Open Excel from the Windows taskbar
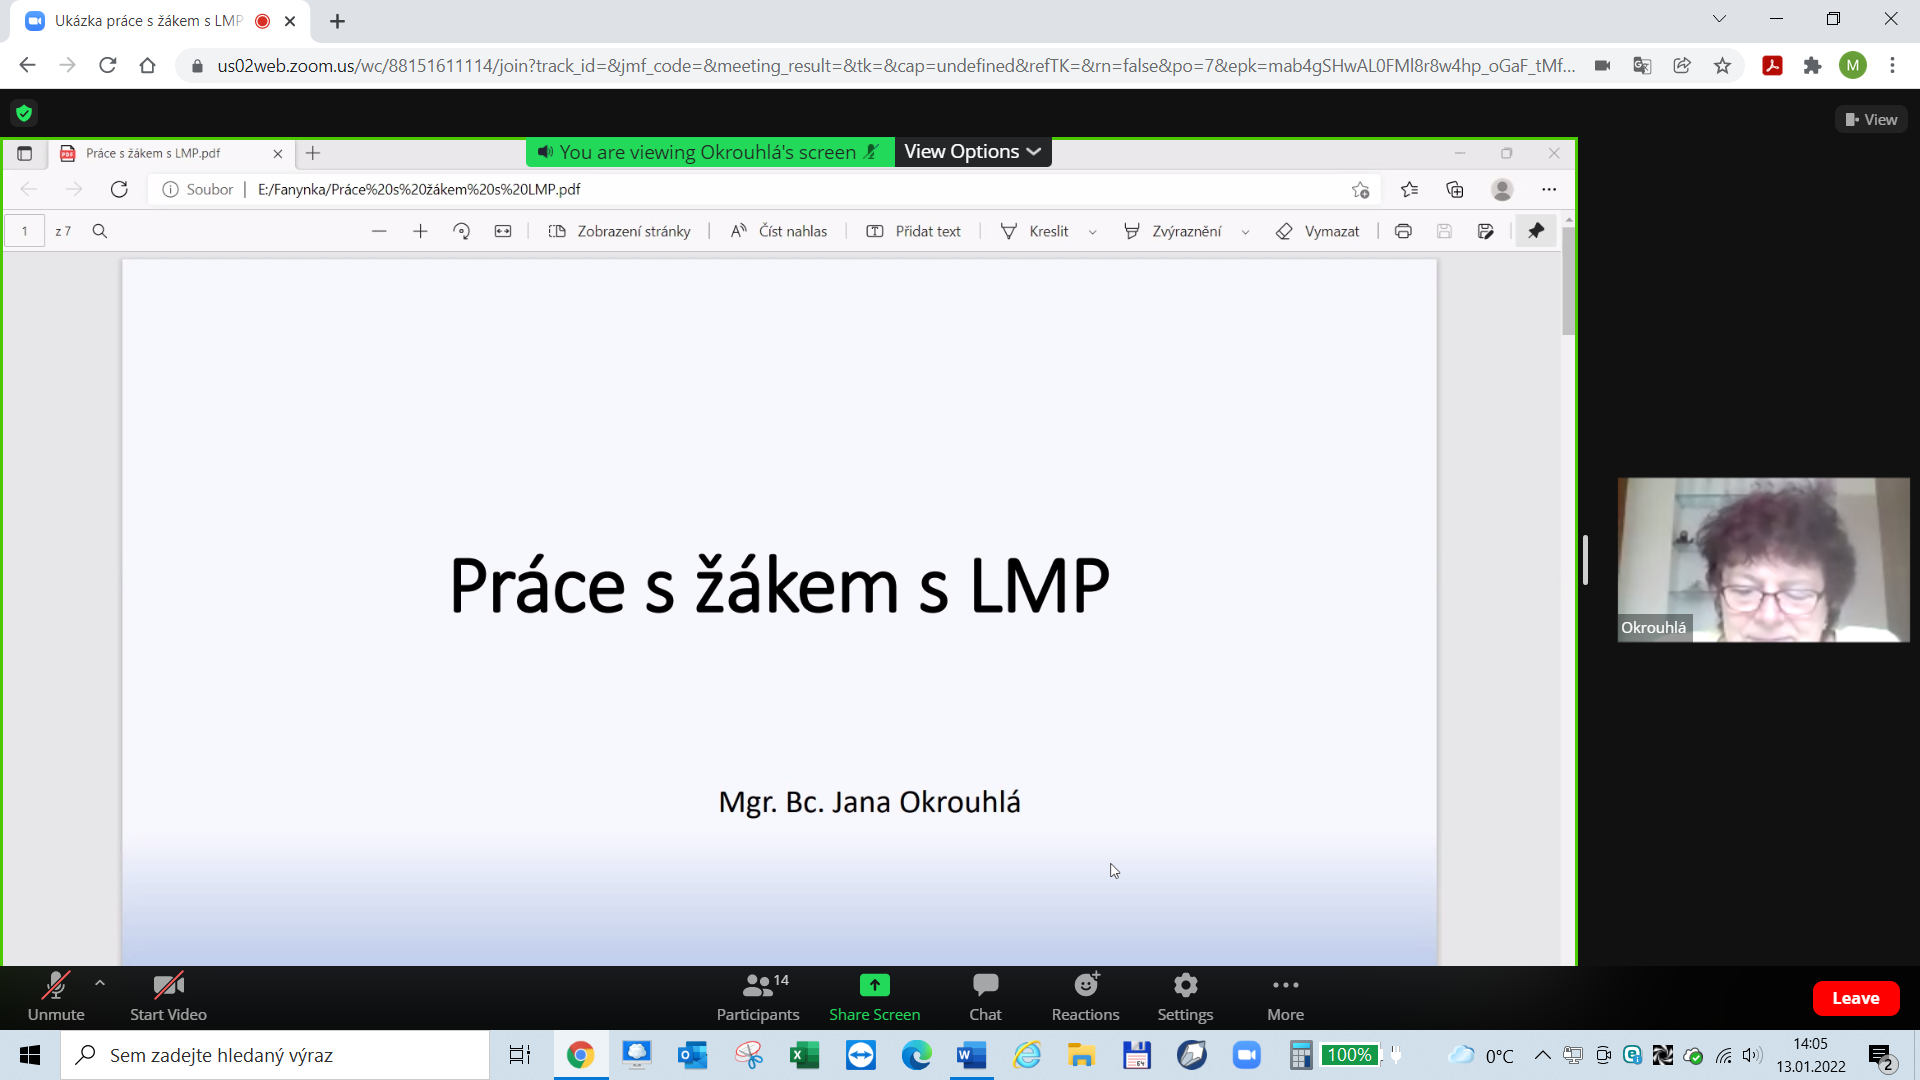The height and width of the screenshot is (1080, 1920). pyautogui.click(x=804, y=1055)
